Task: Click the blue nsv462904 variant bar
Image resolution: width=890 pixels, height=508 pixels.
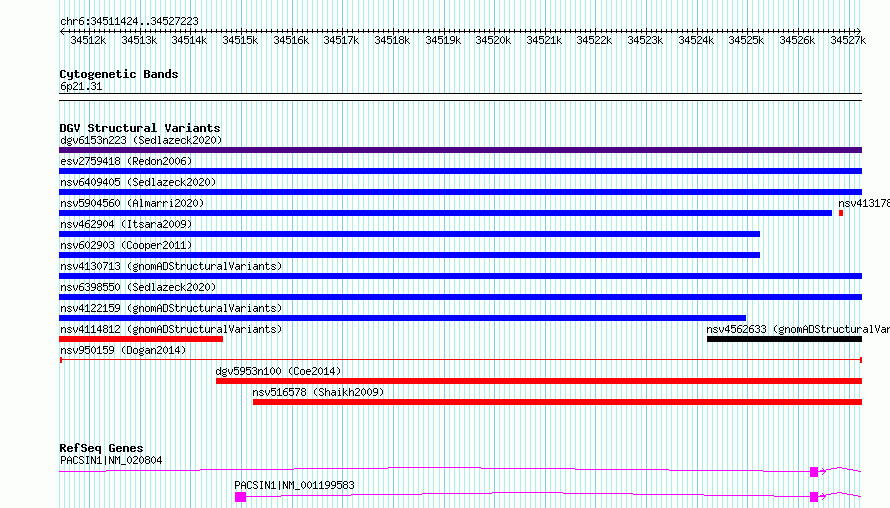Action: pos(409,234)
